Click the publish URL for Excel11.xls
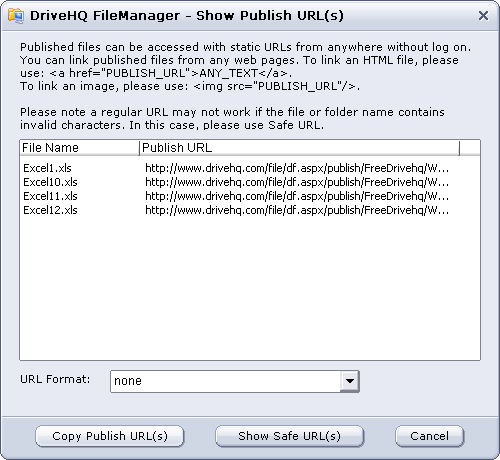Image resolution: width=500 pixels, height=460 pixels. (297, 196)
